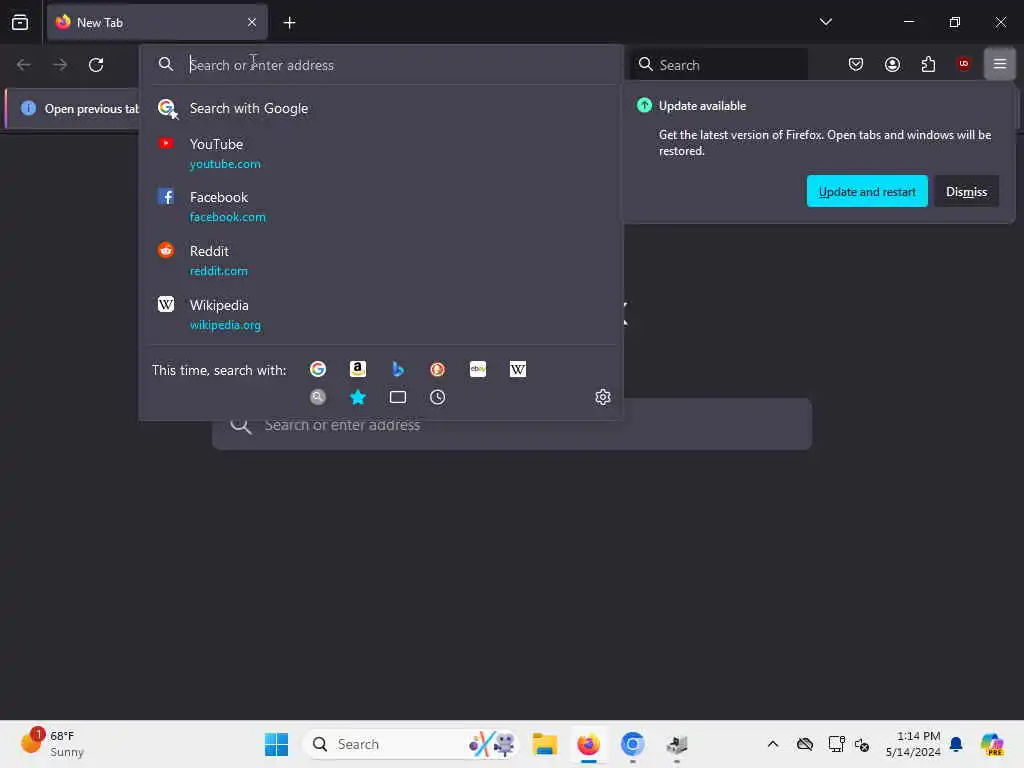The image size is (1024, 768).
Task: Click the toolbar Search box
Action: click(718, 65)
